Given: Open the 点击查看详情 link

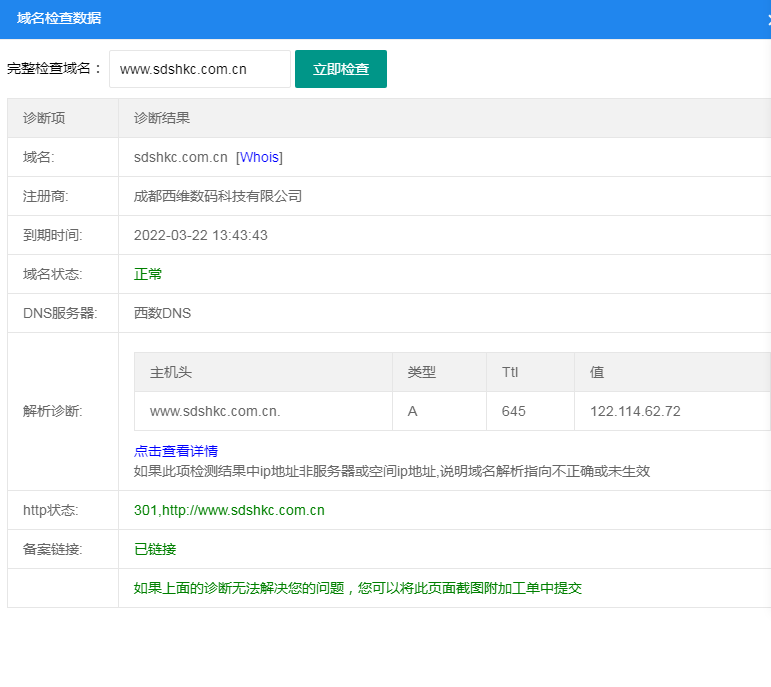Looking at the screenshot, I should (x=176, y=451).
